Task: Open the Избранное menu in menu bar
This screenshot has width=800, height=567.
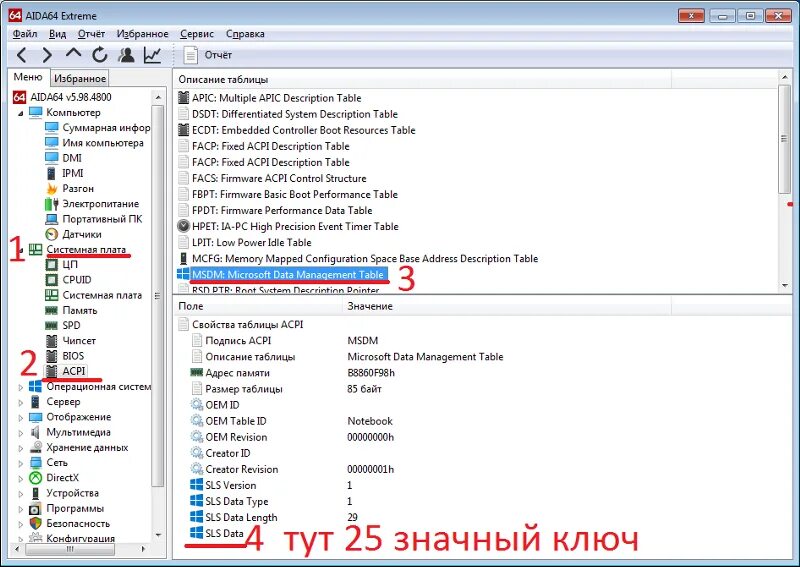Action: pos(142,34)
